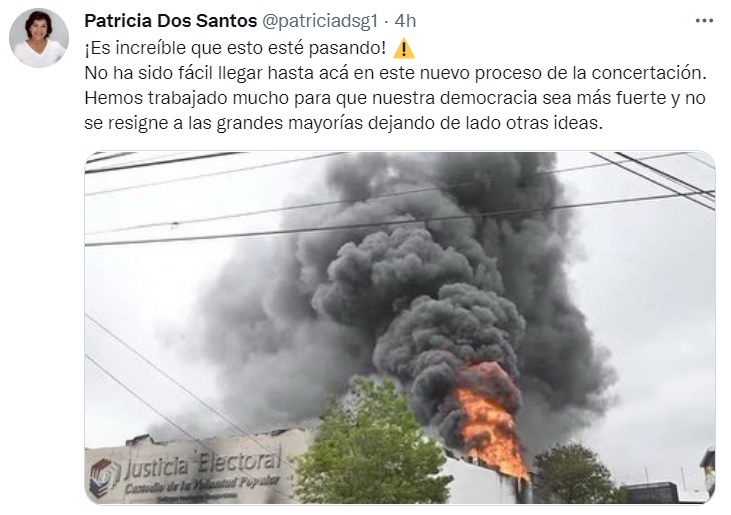
Task: Click the line starting "se resigne a las"
Action: (x=344, y=123)
